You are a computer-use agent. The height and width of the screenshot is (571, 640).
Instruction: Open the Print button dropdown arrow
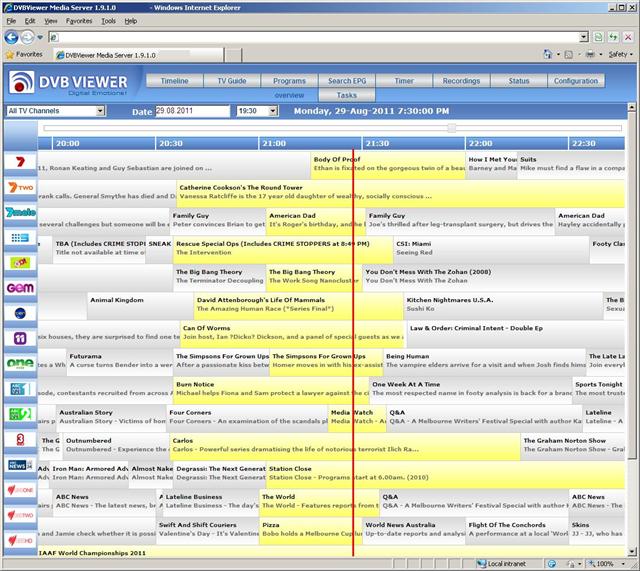(x=600, y=54)
